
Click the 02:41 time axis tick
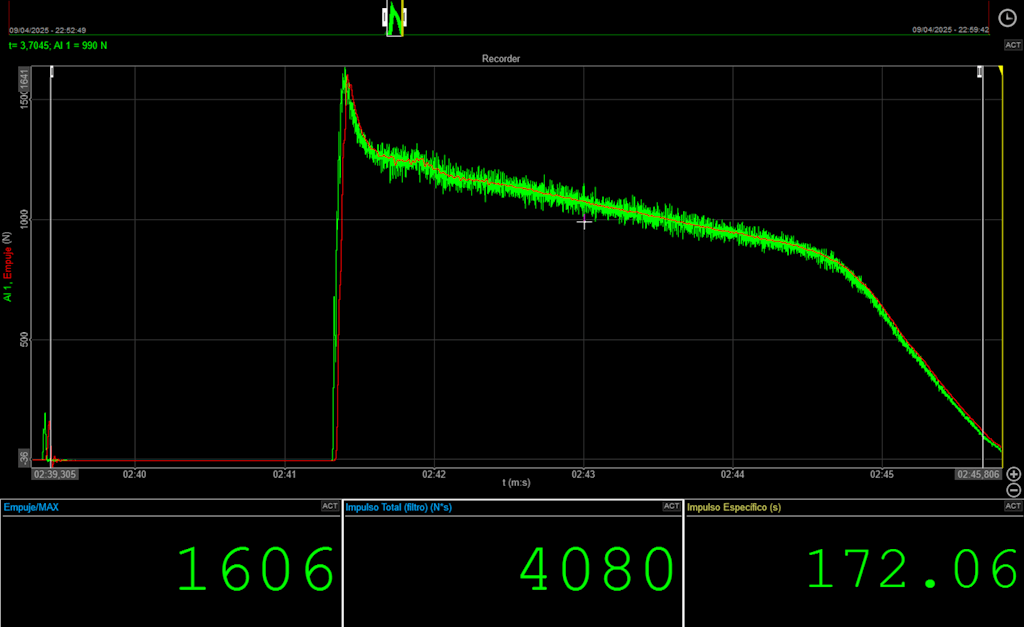(x=284, y=474)
